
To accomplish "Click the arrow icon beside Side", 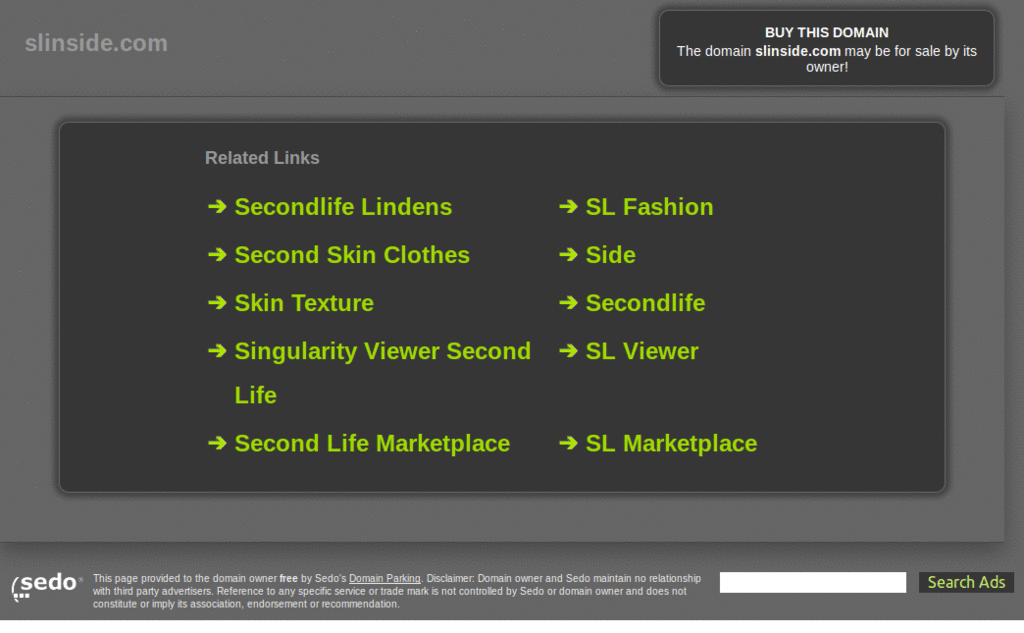I will tap(568, 255).
